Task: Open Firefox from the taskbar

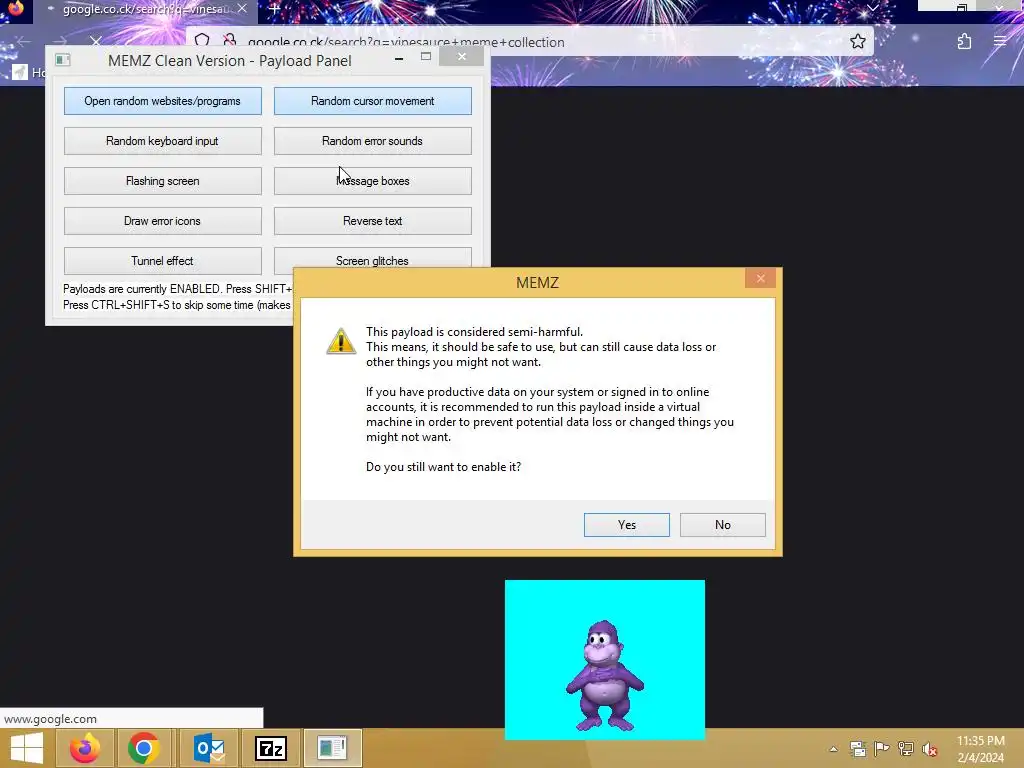Action: click(85, 748)
